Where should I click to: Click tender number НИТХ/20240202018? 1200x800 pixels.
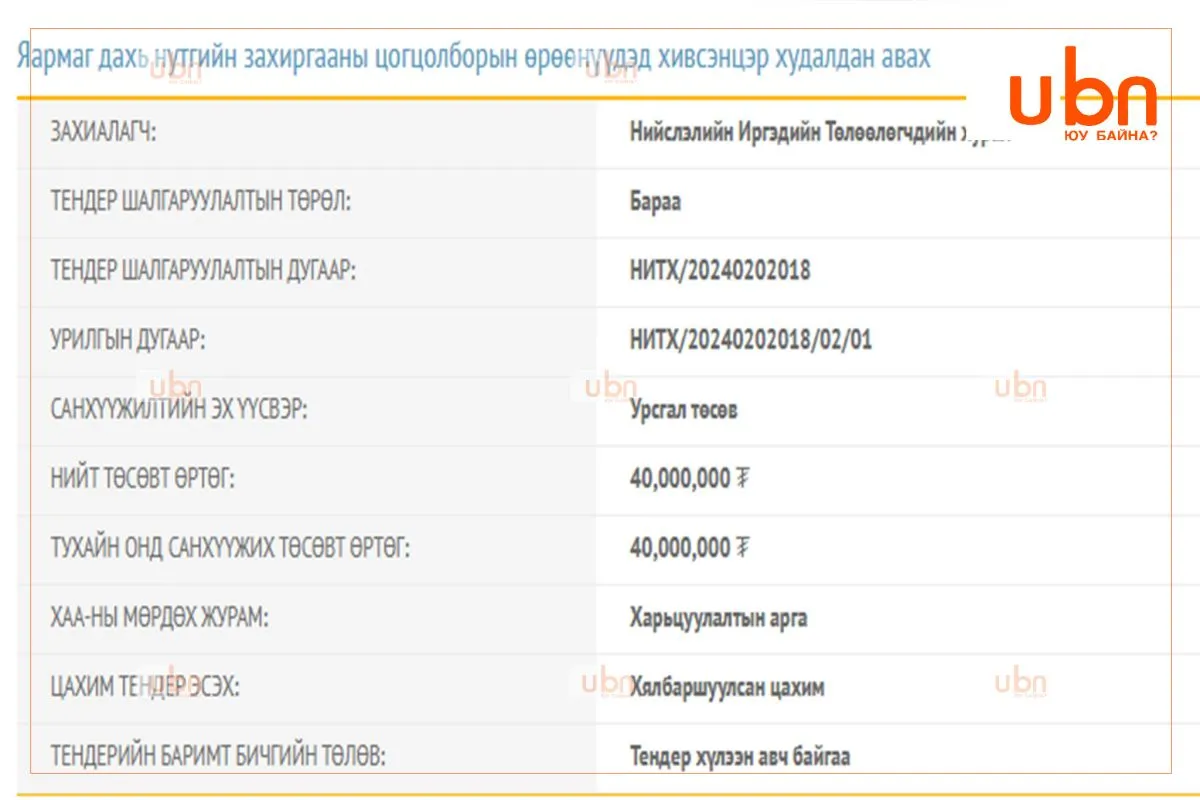point(720,271)
